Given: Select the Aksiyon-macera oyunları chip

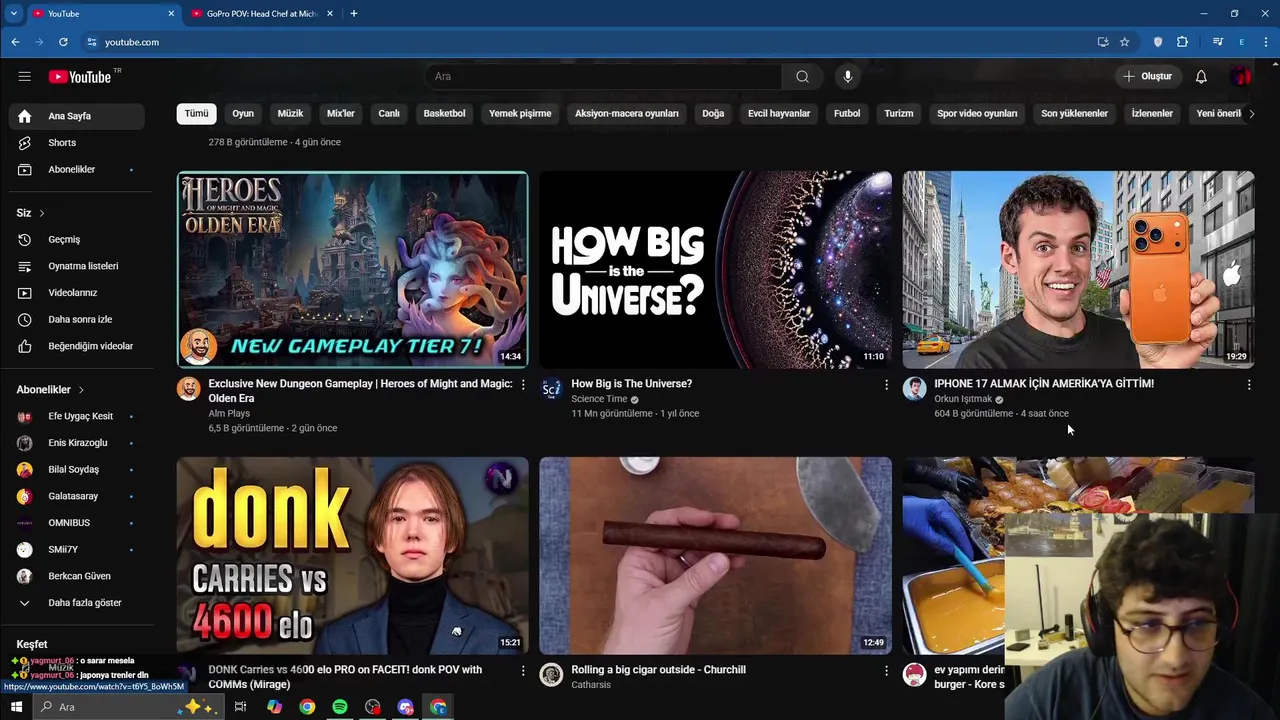Looking at the screenshot, I should [x=627, y=114].
